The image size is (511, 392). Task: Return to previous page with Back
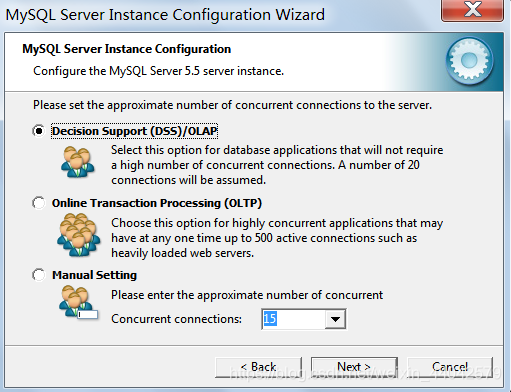click(258, 367)
